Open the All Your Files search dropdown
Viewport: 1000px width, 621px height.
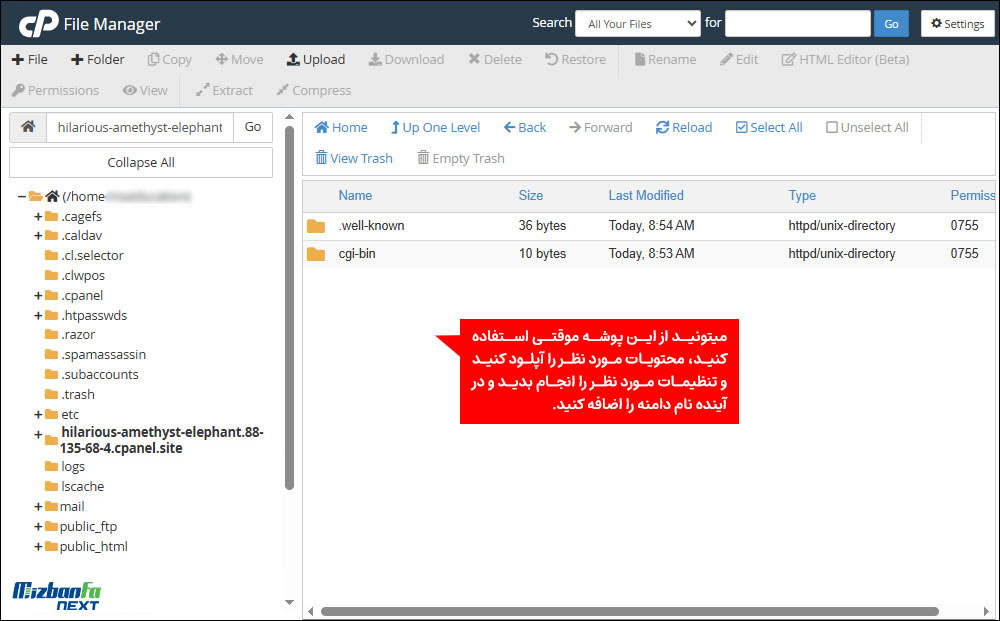coord(637,23)
